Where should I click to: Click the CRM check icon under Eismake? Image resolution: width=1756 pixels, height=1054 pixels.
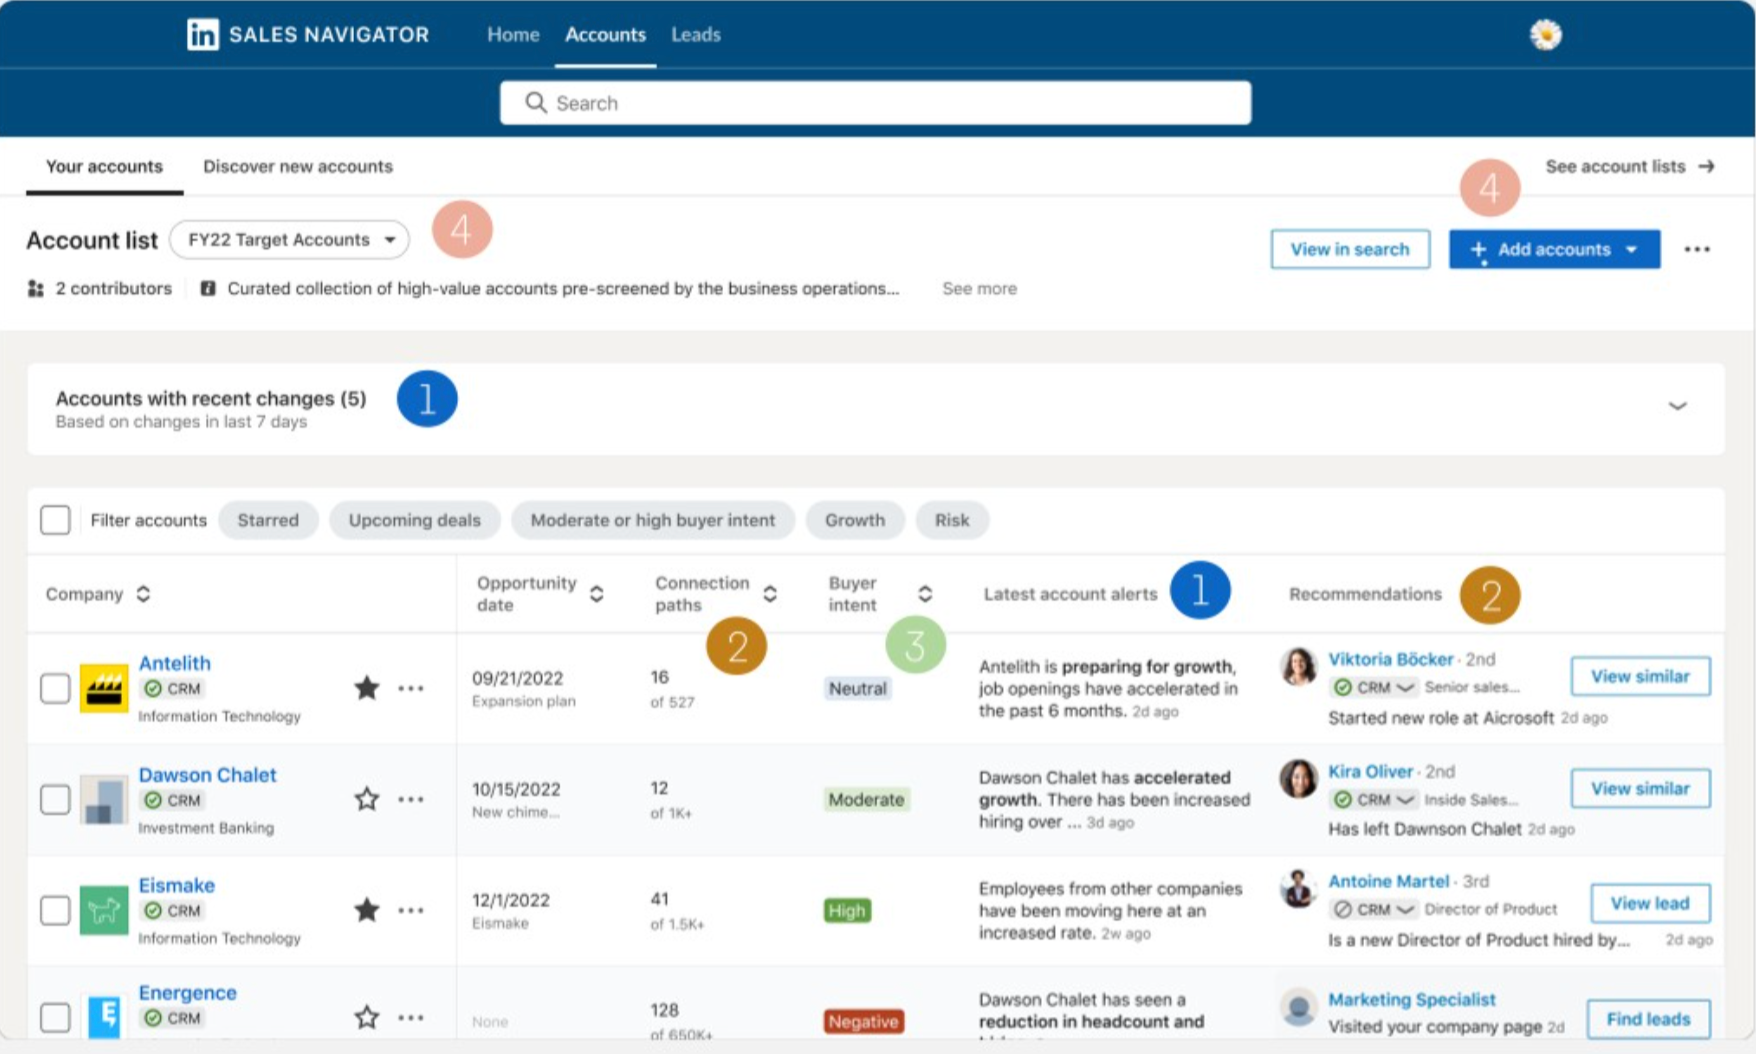[153, 911]
